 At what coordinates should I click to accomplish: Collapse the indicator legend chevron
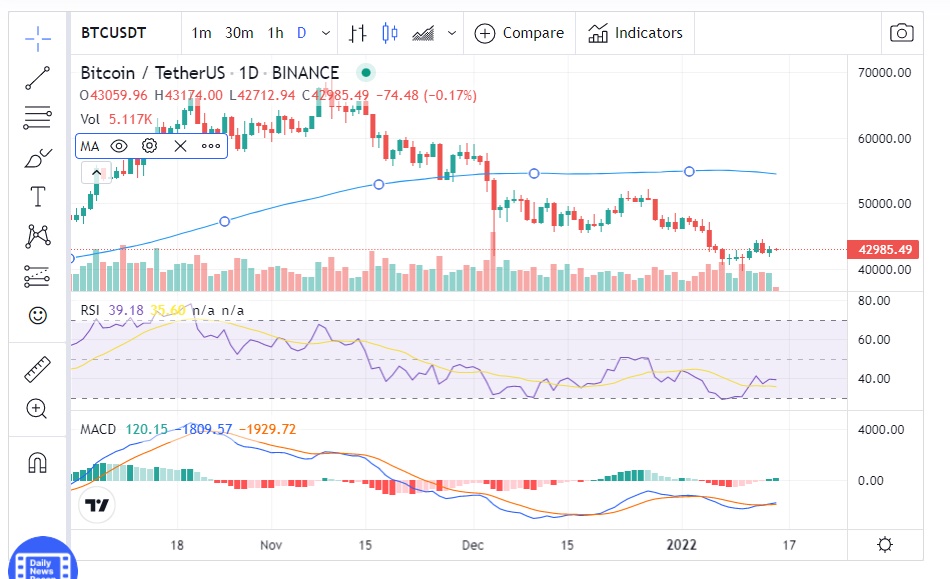click(96, 173)
